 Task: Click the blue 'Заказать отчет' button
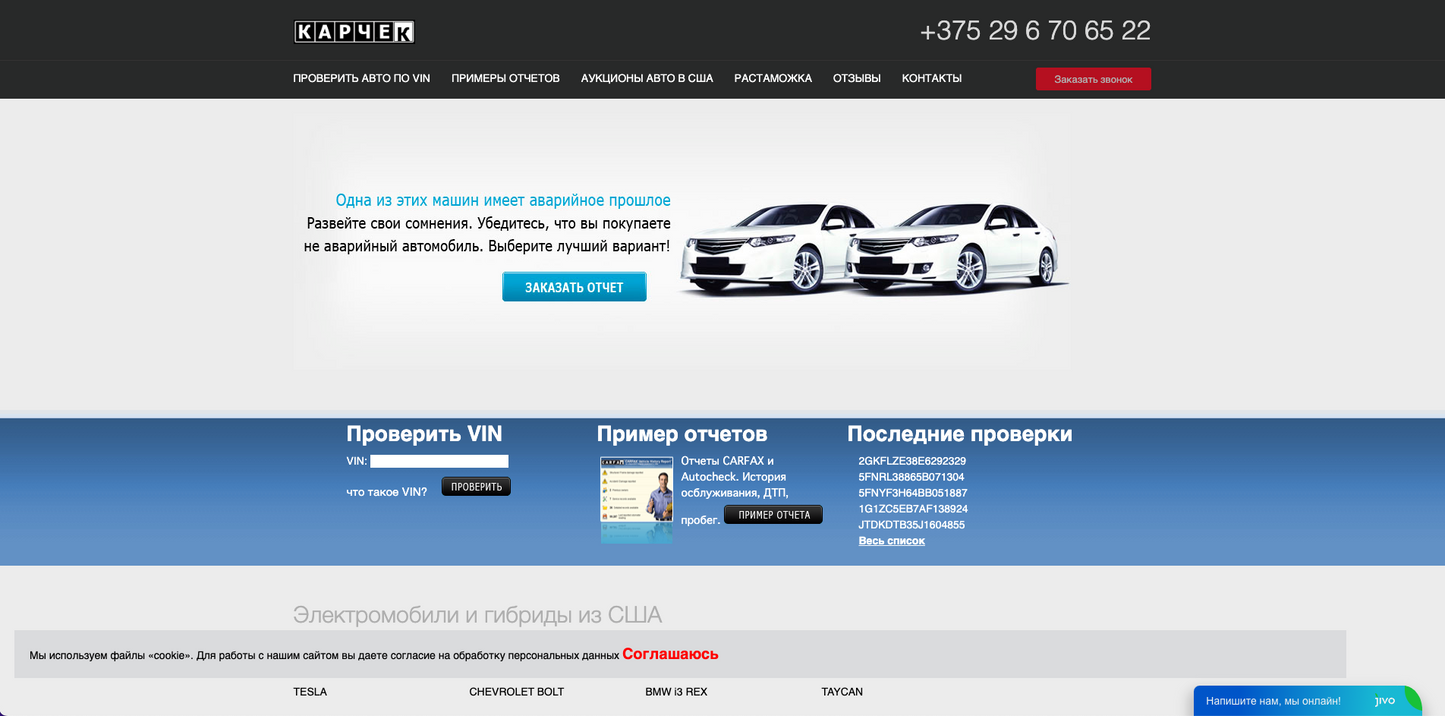(x=574, y=287)
